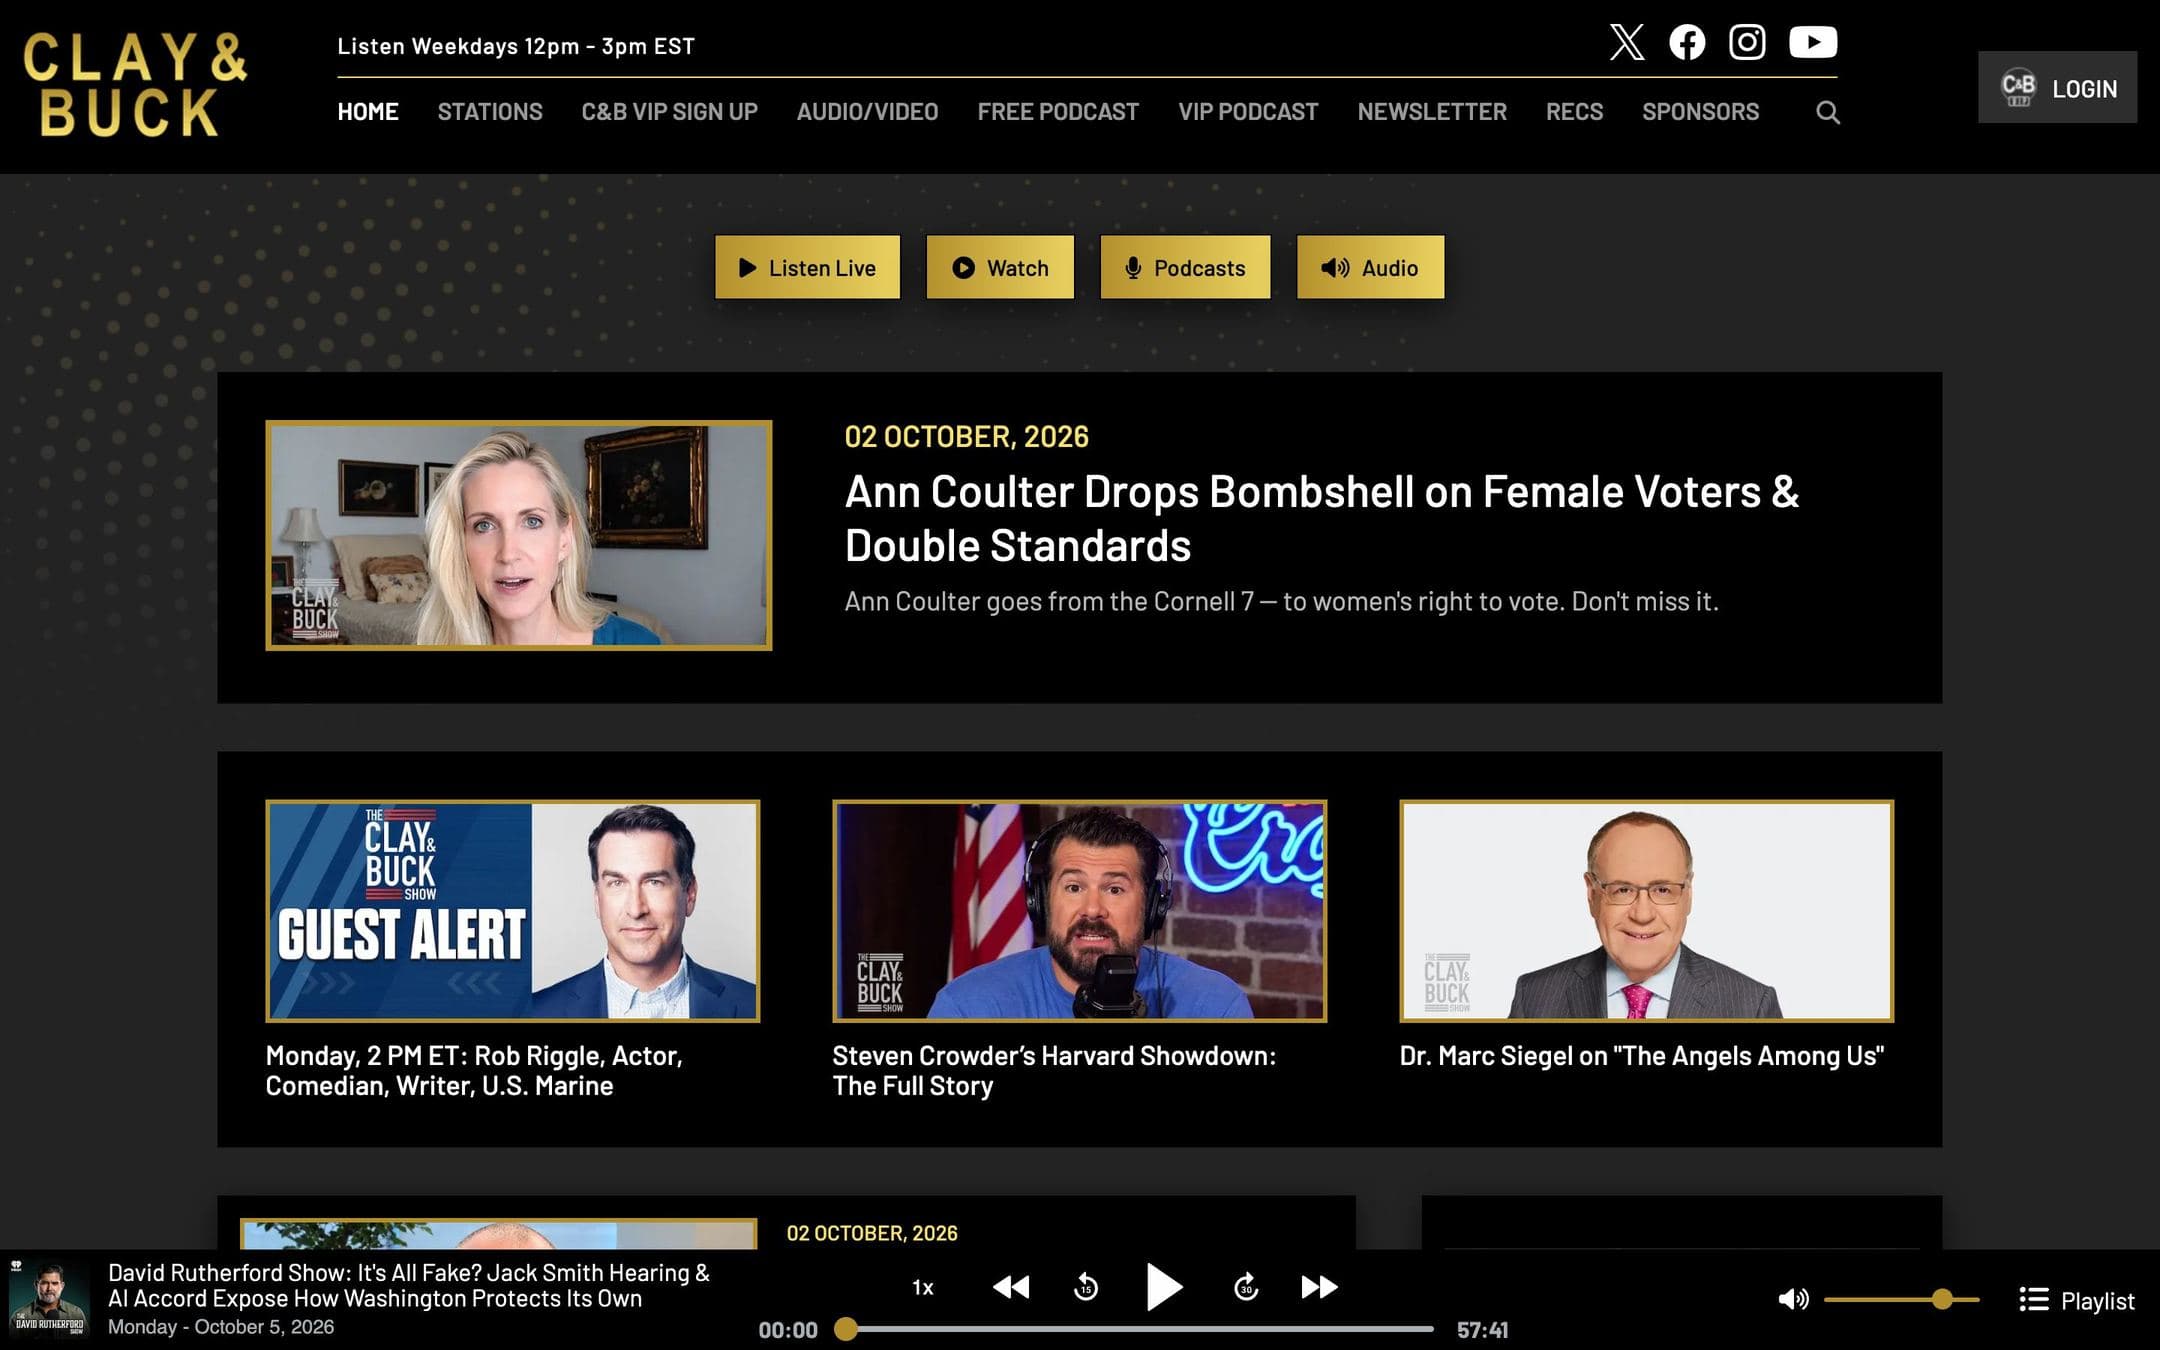Skip to next track in the player
The image size is (2160, 1350).
[1319, 1287]
